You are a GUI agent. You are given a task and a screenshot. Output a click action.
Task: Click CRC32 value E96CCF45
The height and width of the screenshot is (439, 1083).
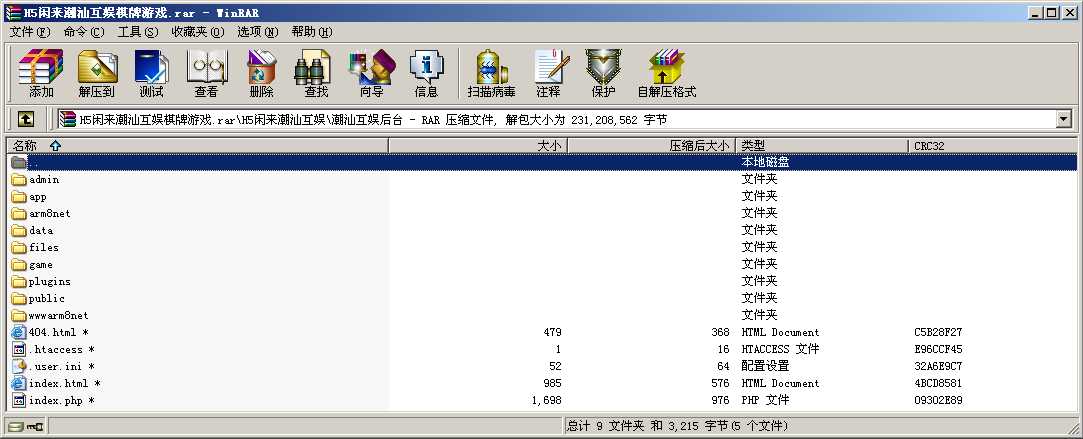tap(938, 349)
